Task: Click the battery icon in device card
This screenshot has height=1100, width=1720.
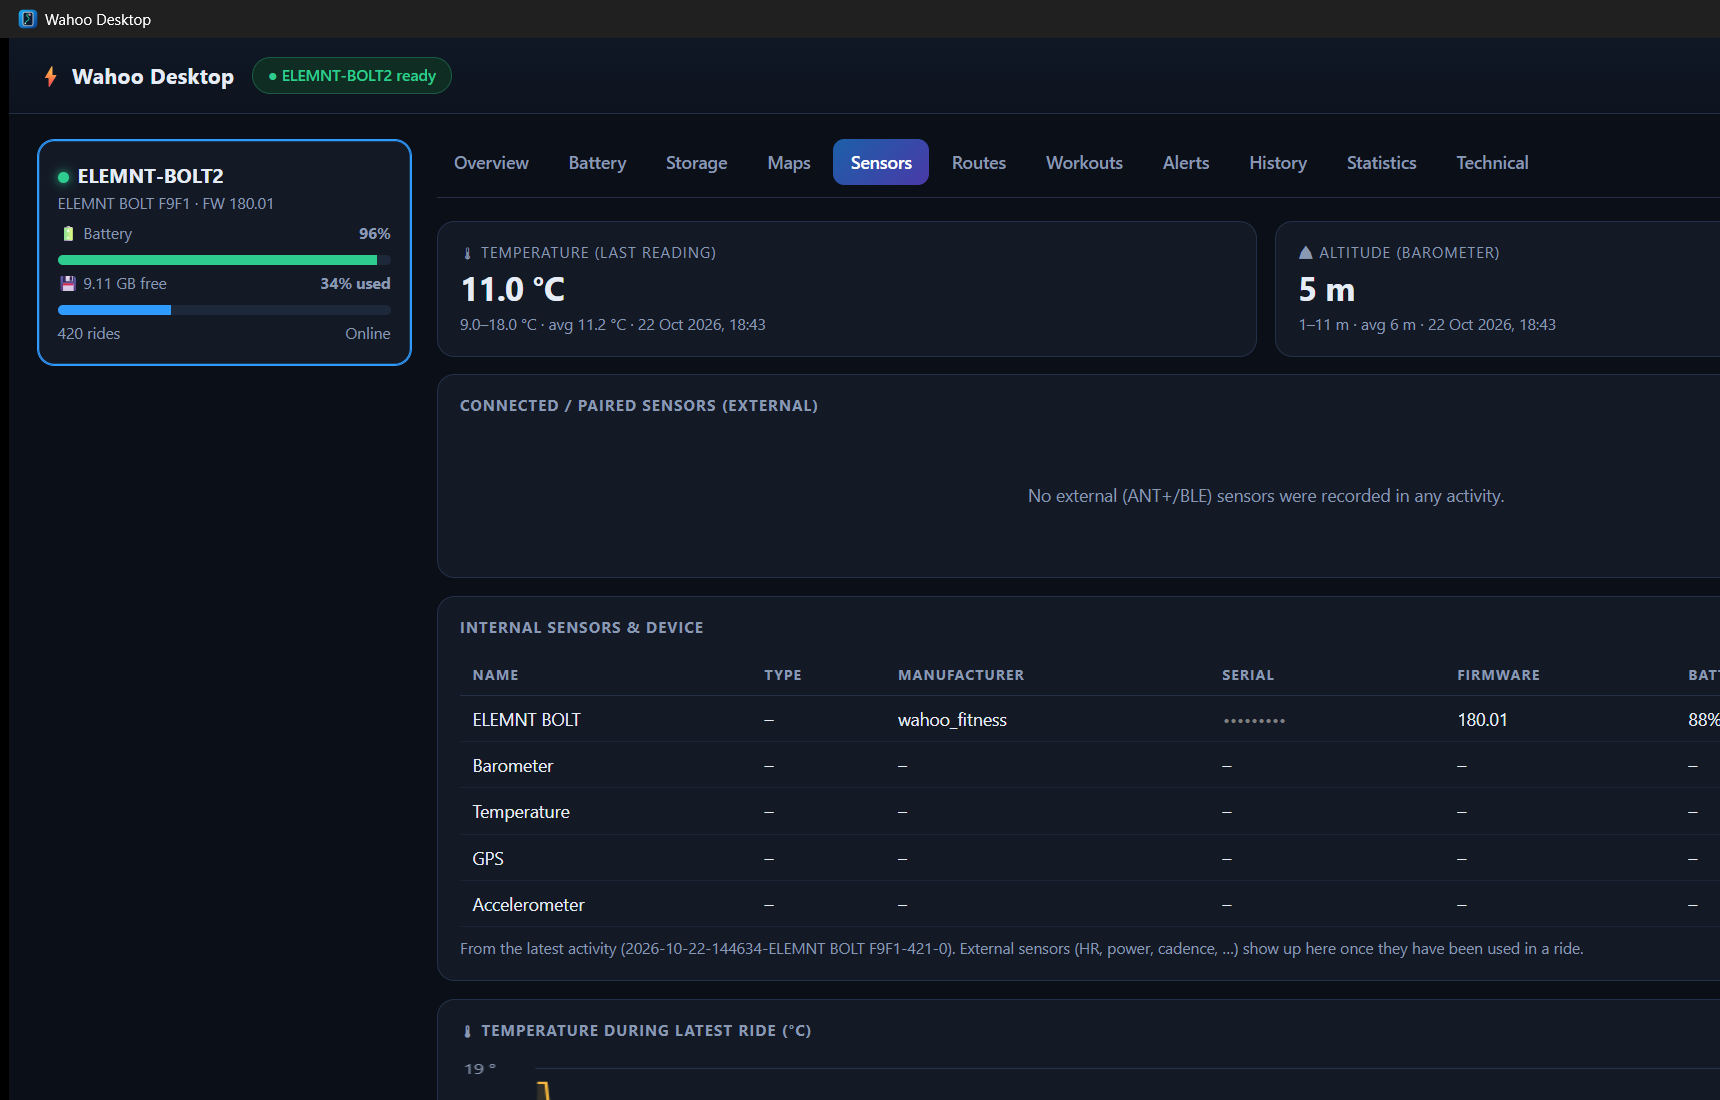Action: 68,234
